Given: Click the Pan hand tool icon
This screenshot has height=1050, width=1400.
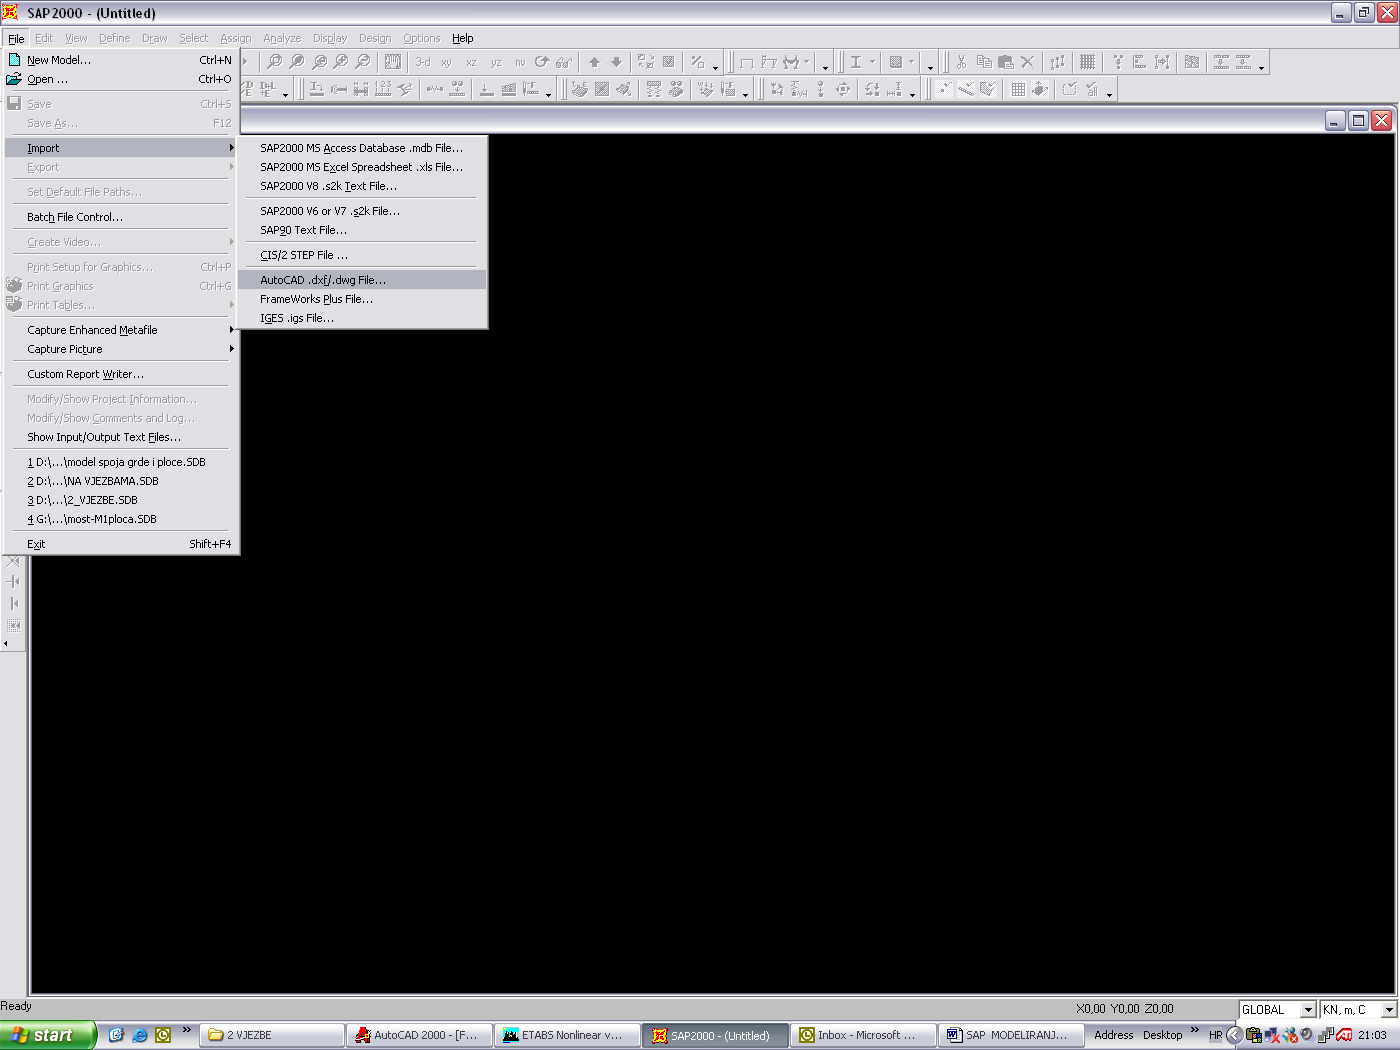Looking at the screenshot, I should 393,62.
